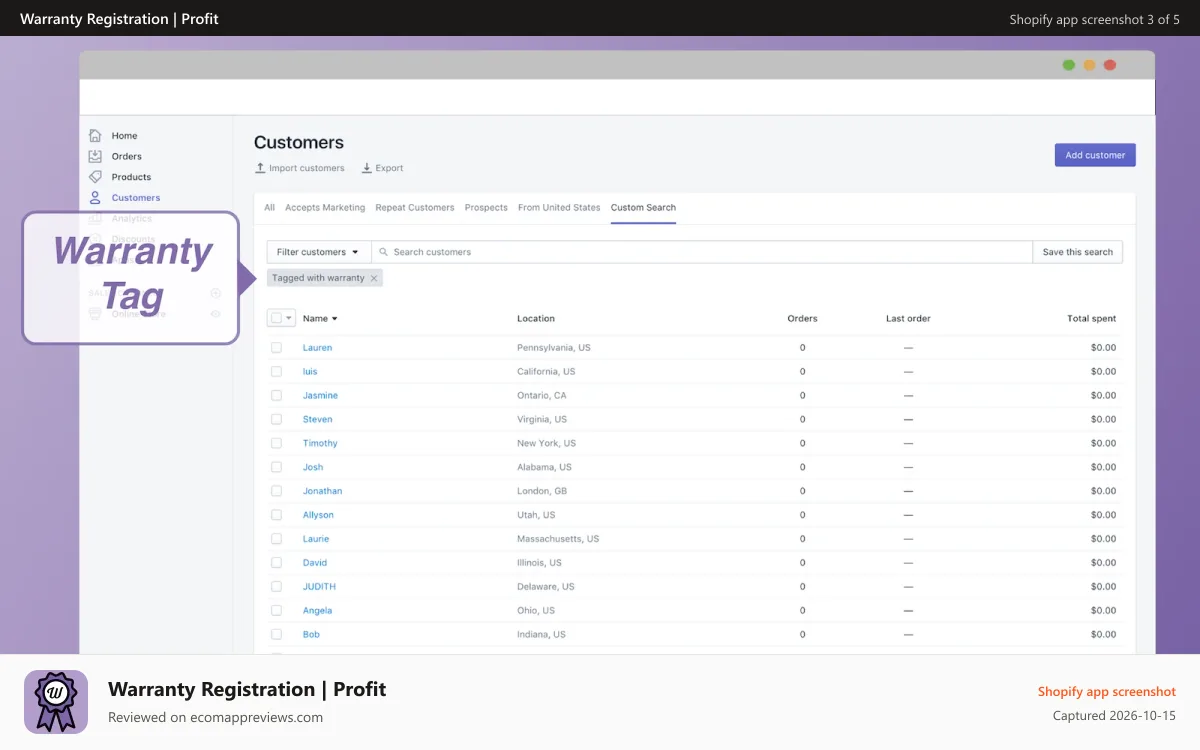Screen dimensions: 1200x750
Task: Sort by the Name column header
Action: pos(320,318)
